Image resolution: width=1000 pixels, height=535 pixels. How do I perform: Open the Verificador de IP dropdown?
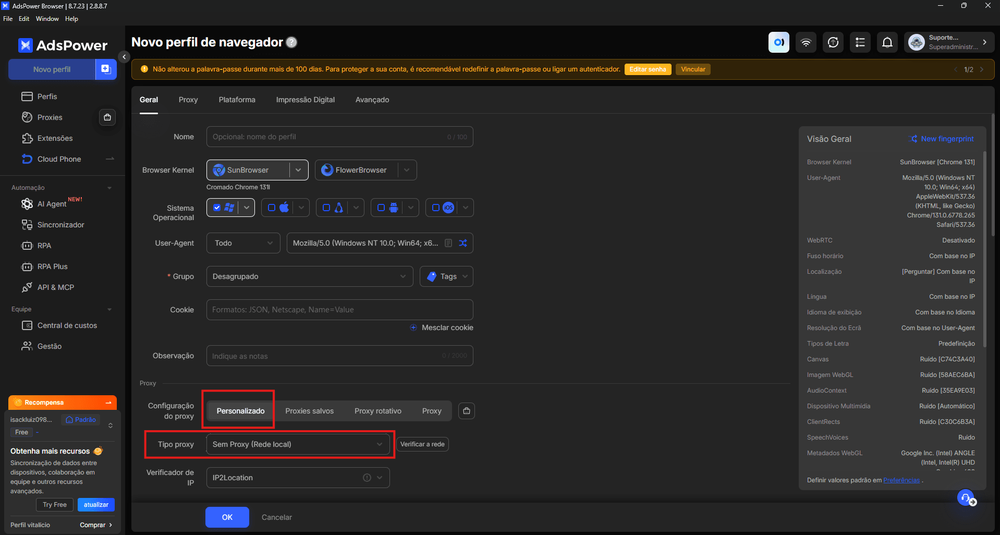(297, 478)
